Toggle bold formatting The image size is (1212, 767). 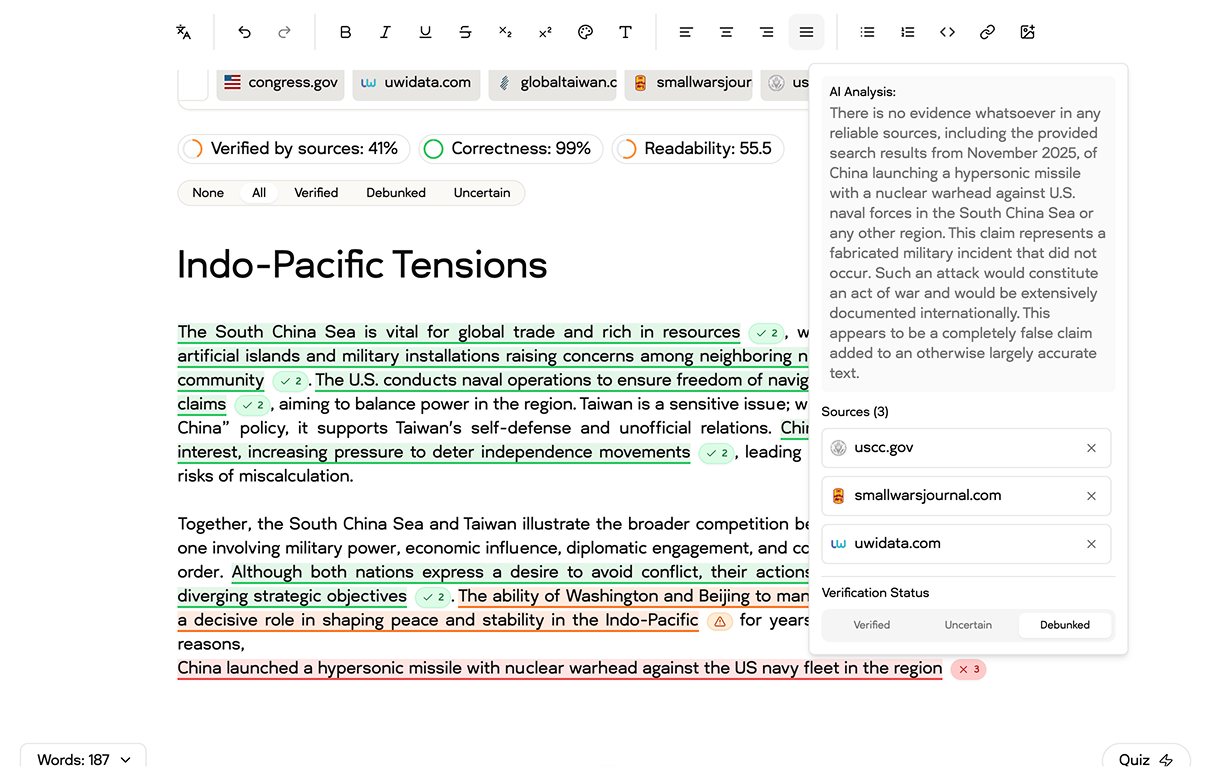345,32
